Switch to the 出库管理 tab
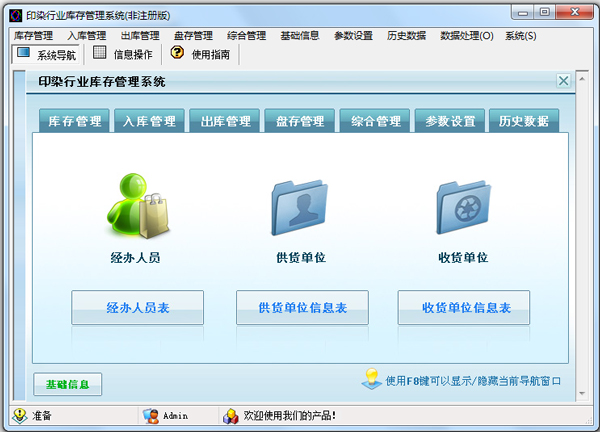This screenshot has width=600, height=432. 224,122
